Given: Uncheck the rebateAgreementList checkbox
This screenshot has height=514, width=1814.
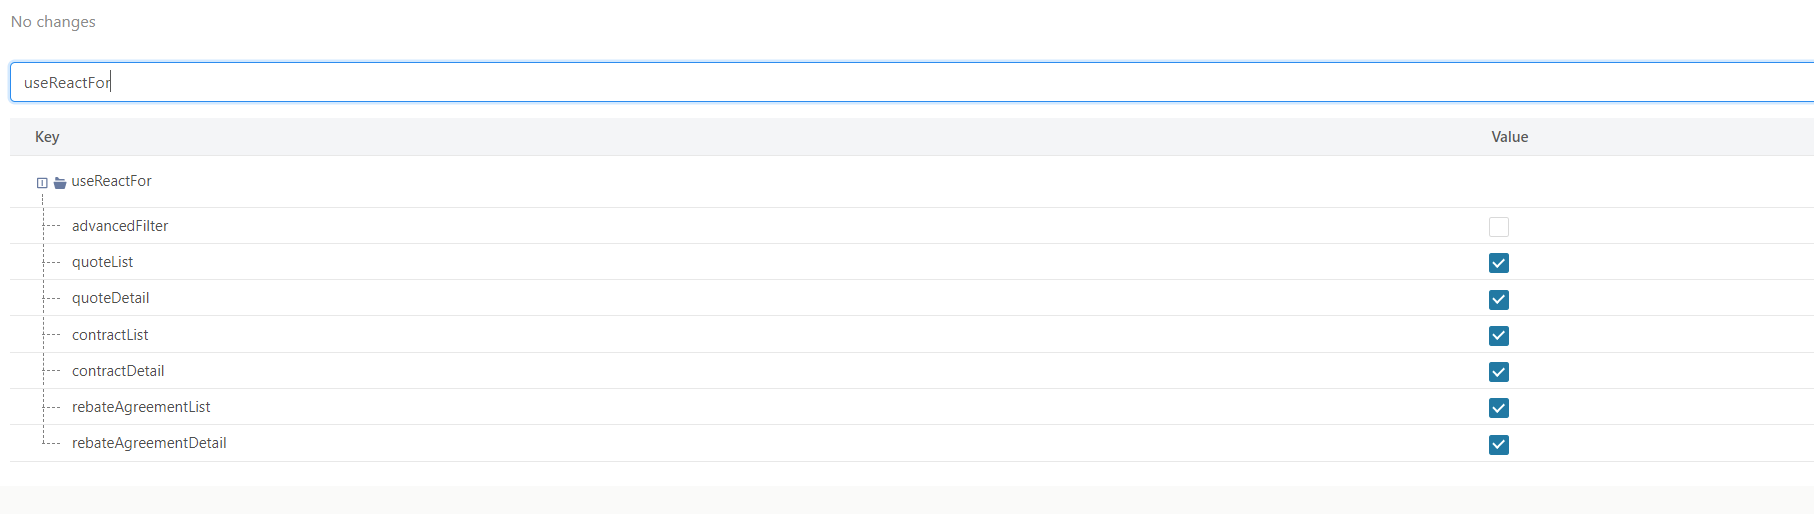Looking at the screenshot, I should click(1498, 408).
